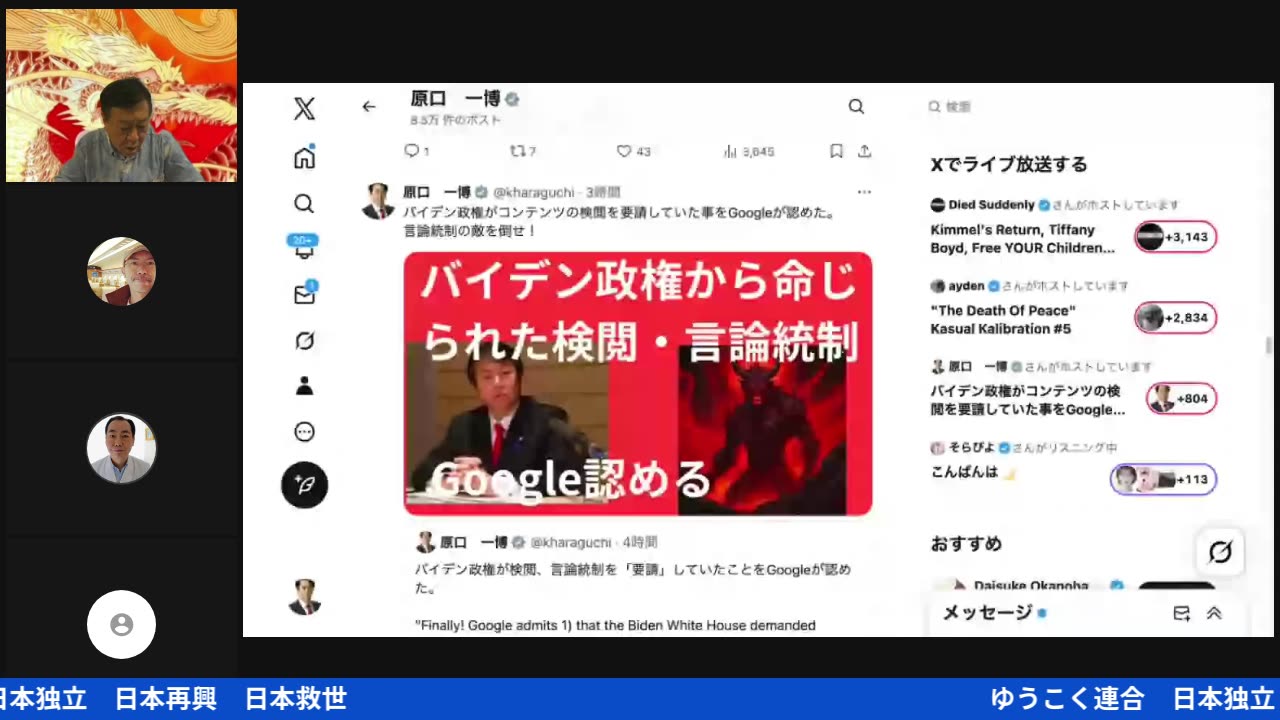
Task: Repost the post showing 7 reposts
Action: 523,151
